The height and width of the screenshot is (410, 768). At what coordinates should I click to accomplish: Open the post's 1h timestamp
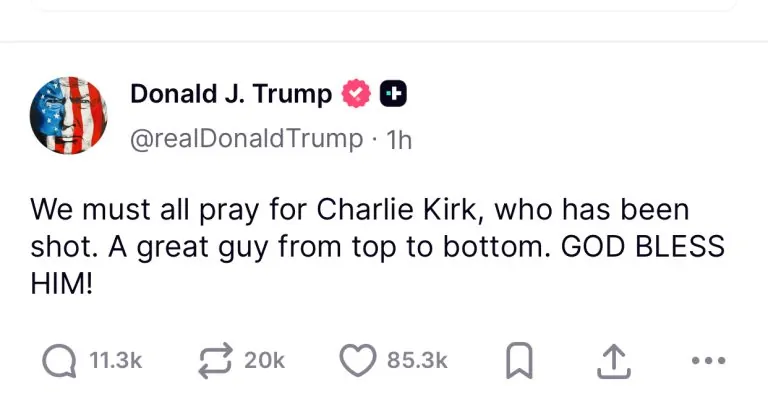399,139
